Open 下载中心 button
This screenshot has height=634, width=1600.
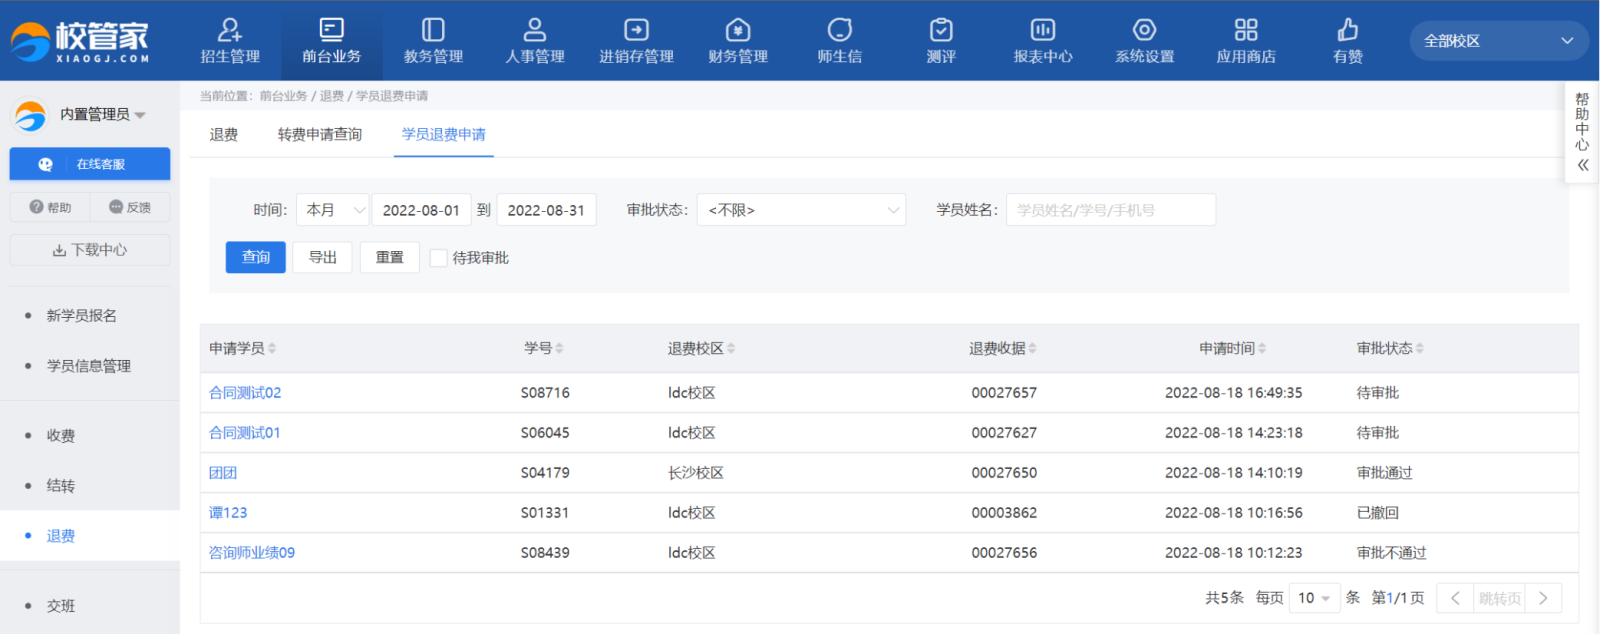90,250
